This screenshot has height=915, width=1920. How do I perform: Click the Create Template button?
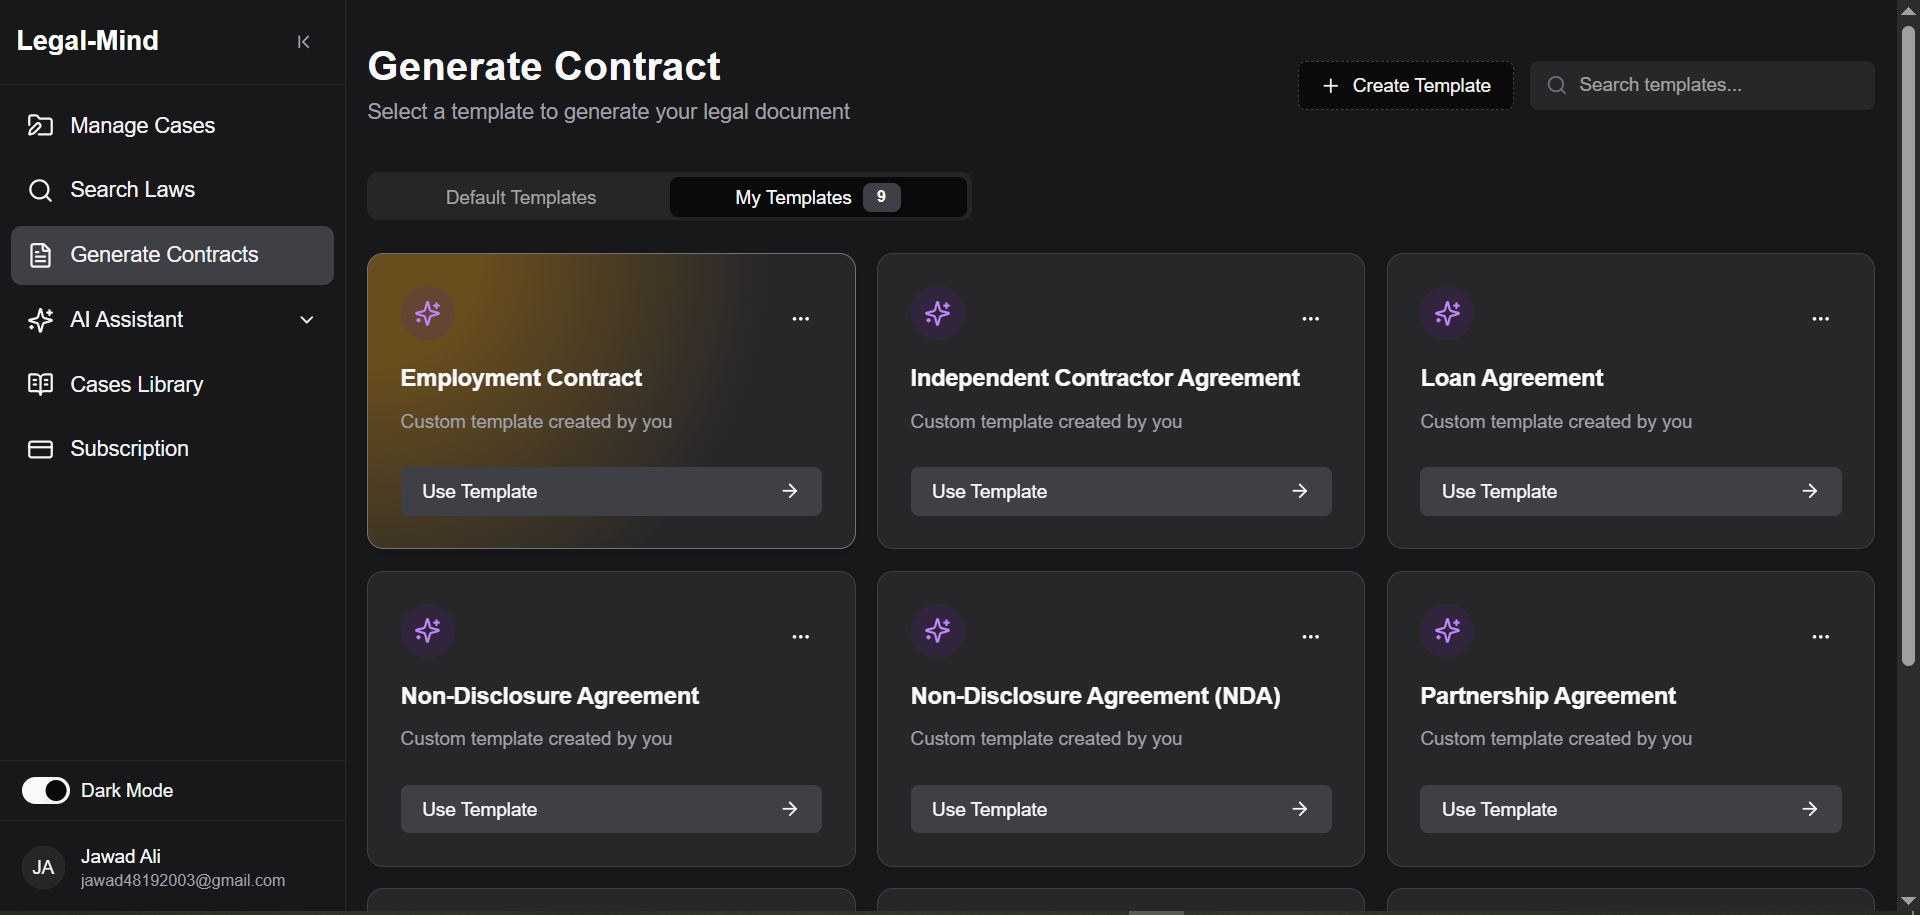click(x=1406, y=86)
